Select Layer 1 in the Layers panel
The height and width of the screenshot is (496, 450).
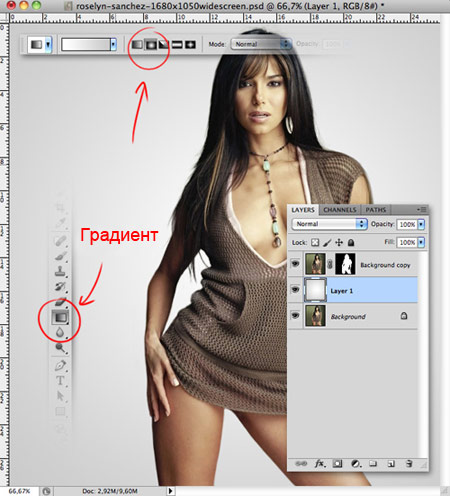[353, 290]
